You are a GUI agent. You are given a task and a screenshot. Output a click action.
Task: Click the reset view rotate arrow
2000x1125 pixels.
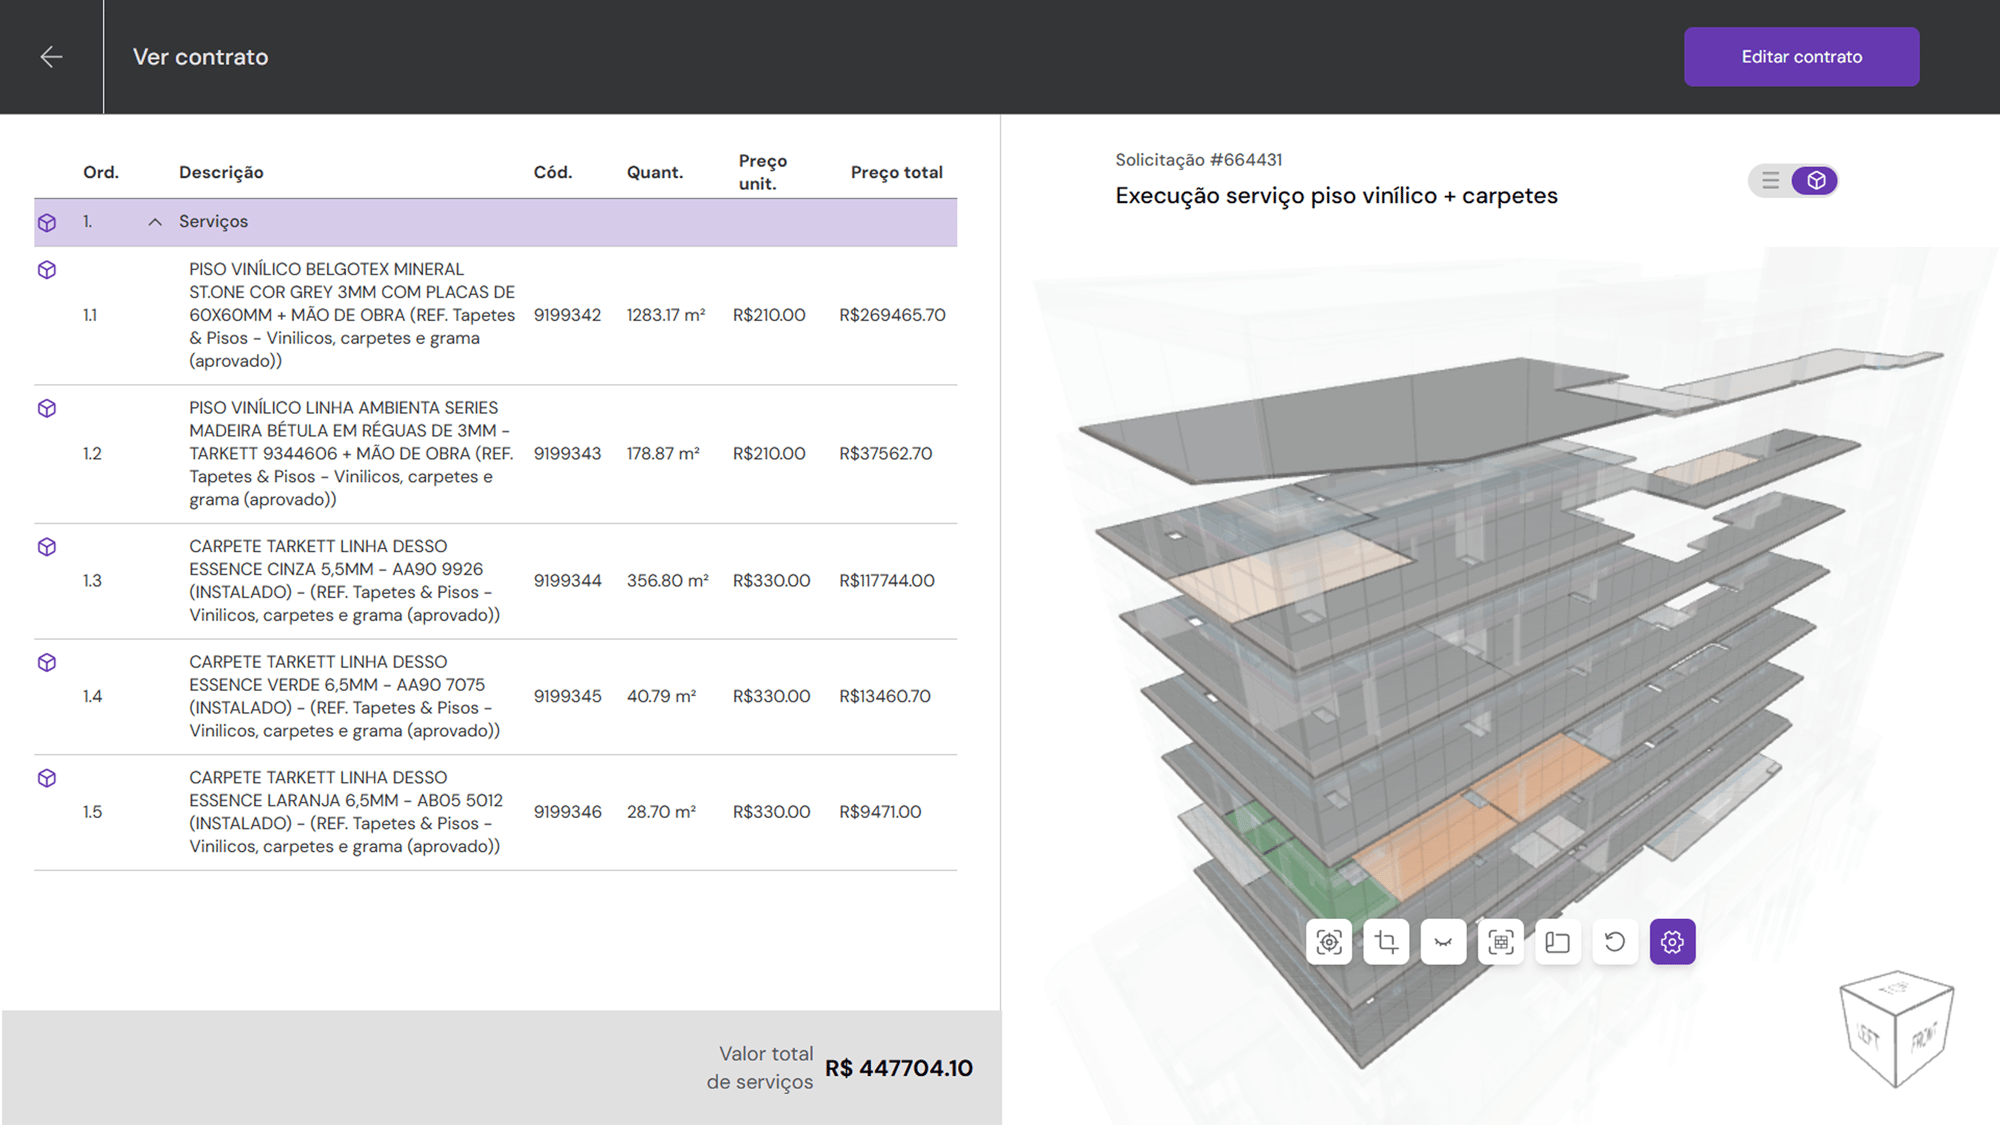pyautogui.click(x=1615, y=942)
